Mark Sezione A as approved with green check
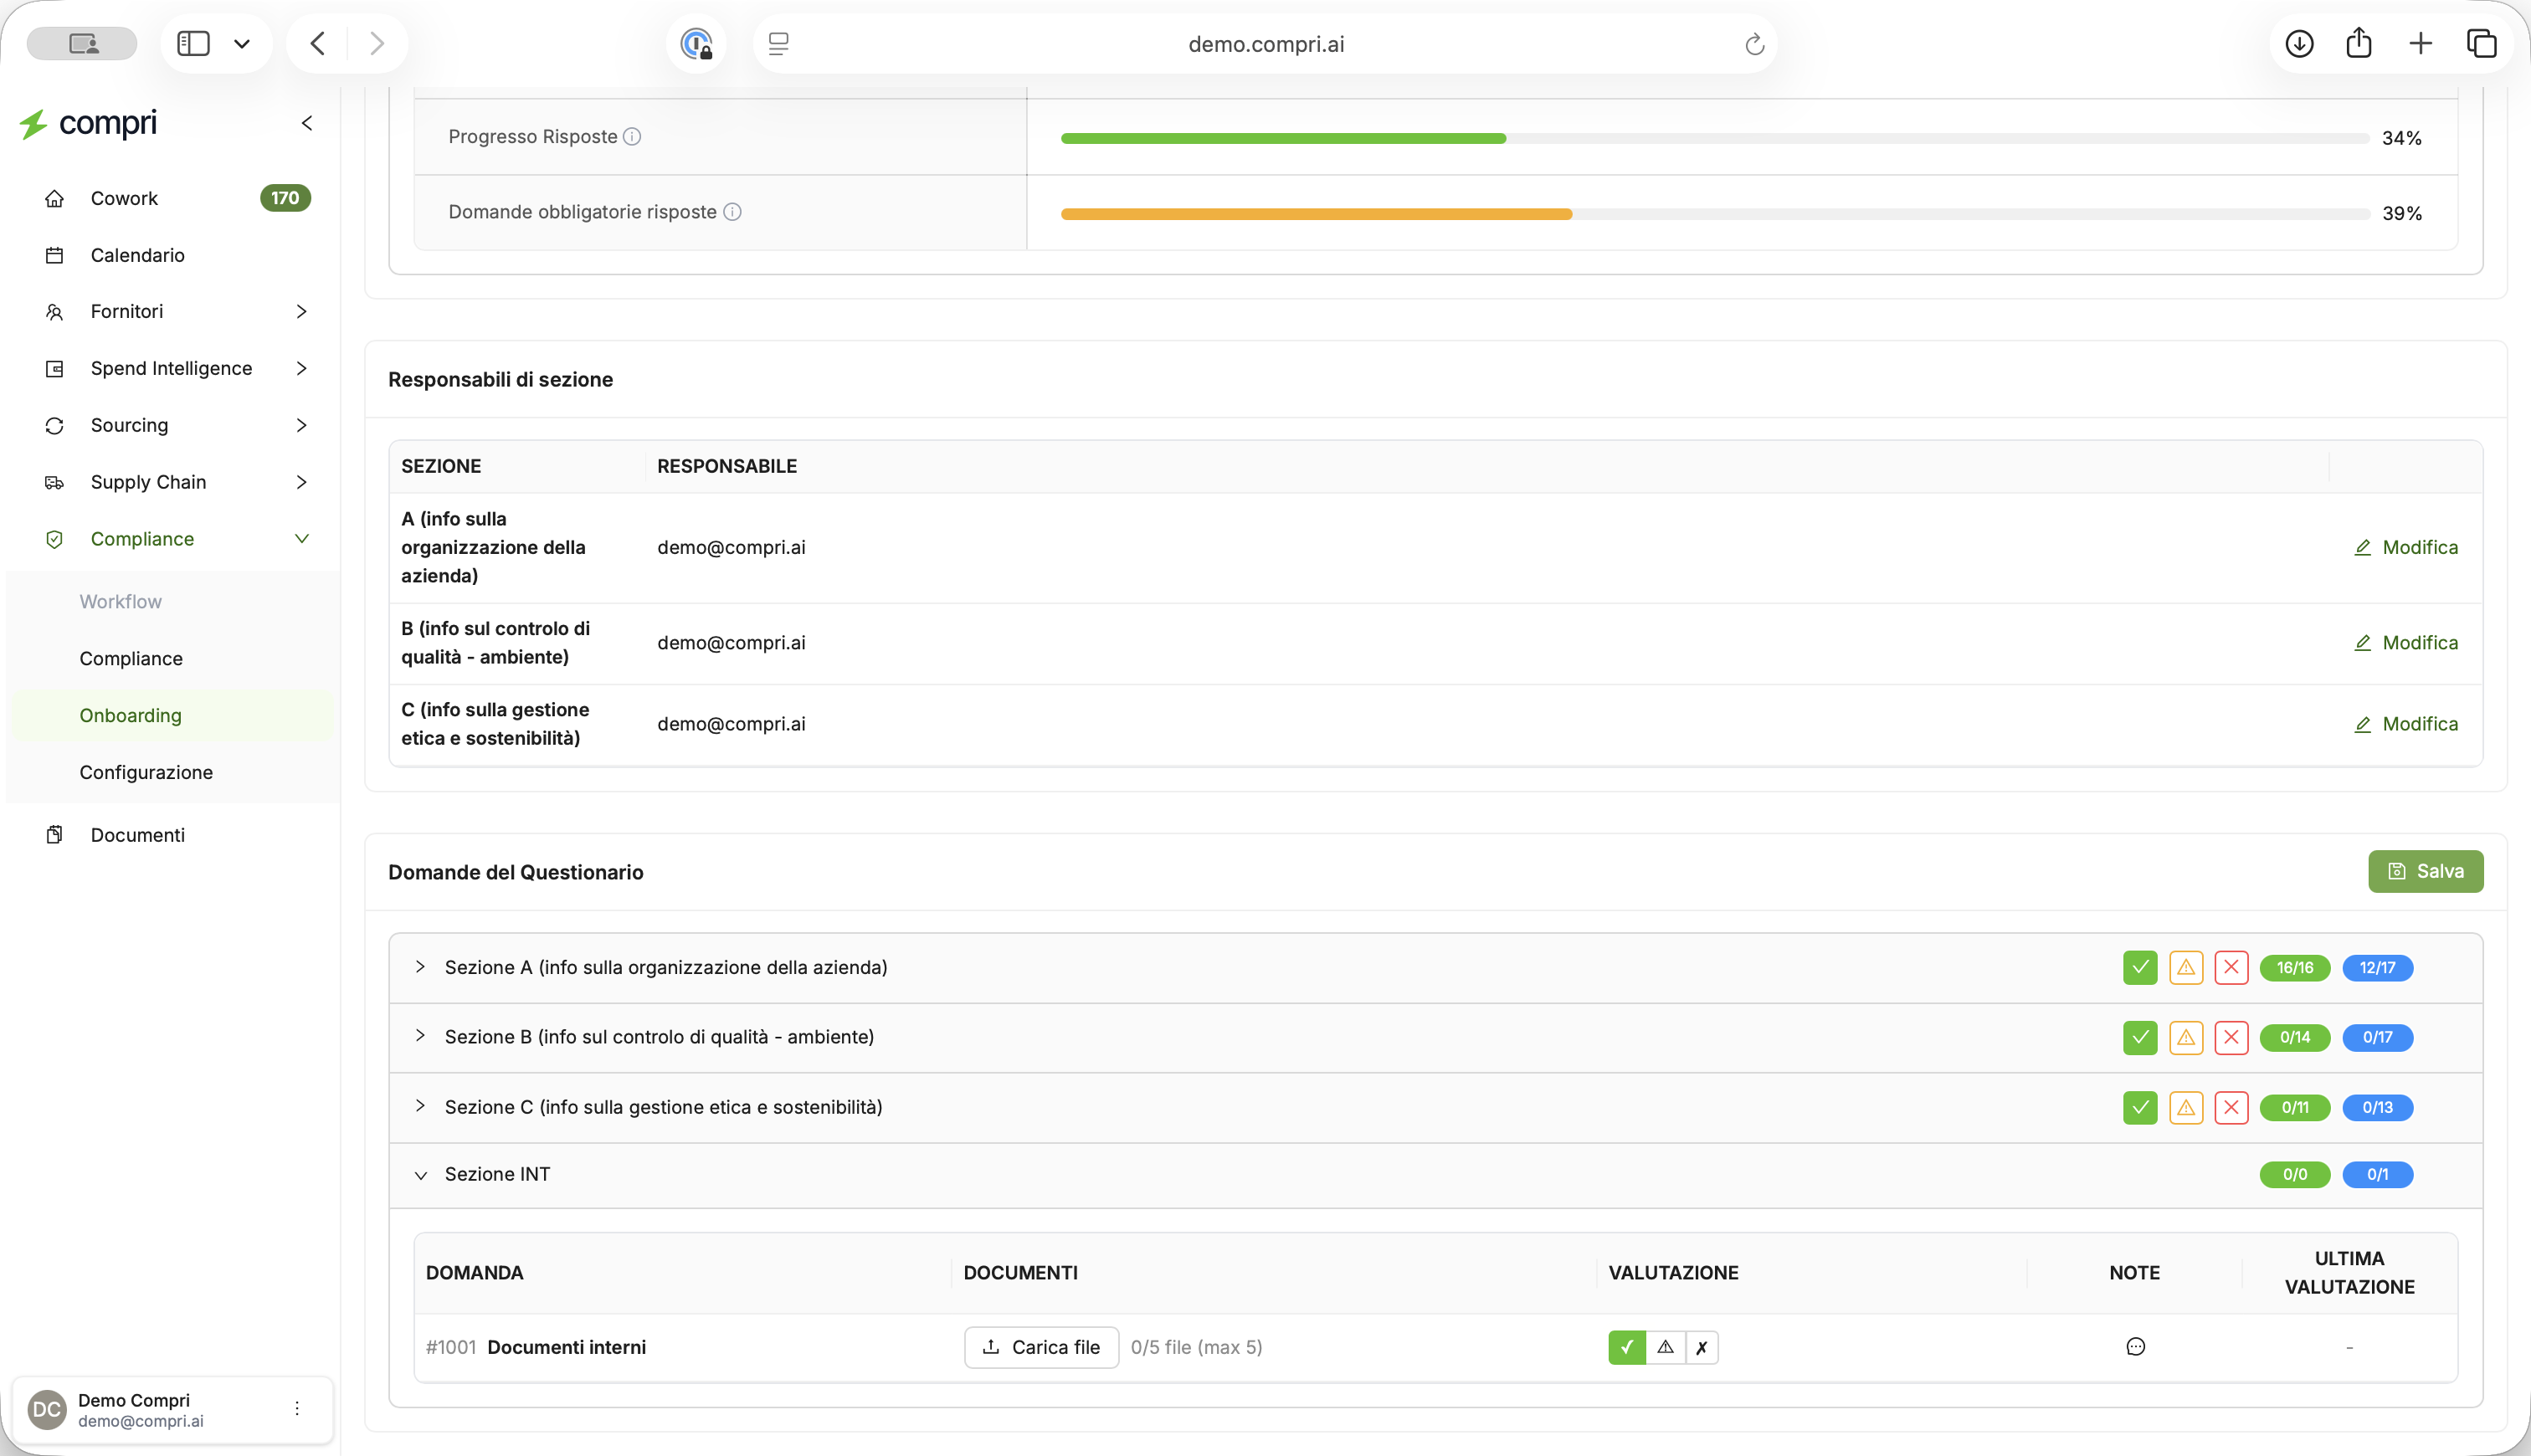The image size is (2531, 1456). (x=2140, y=967)
